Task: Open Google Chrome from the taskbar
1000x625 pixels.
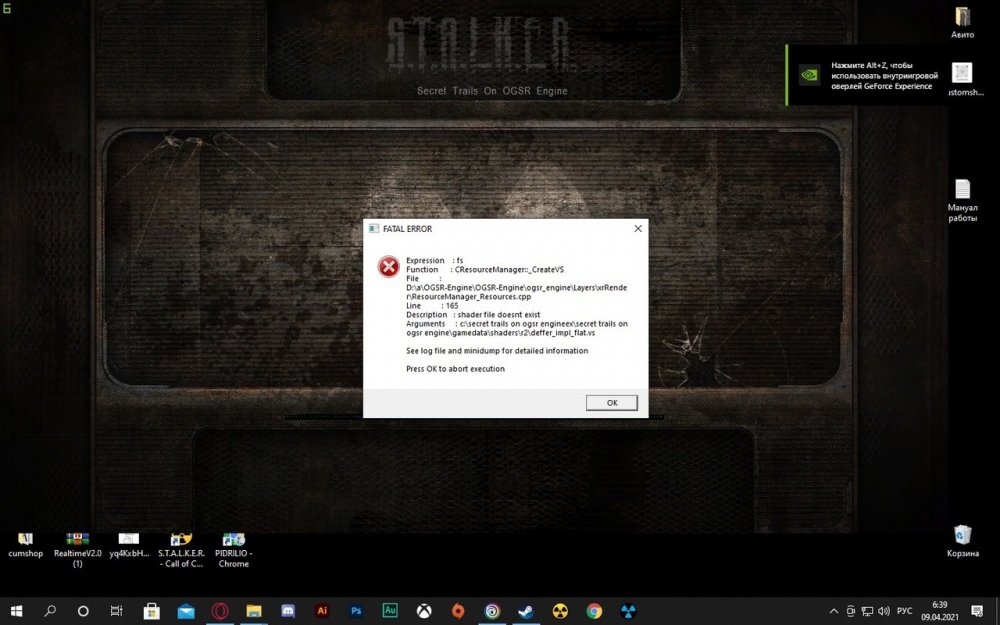Action: 594,611
